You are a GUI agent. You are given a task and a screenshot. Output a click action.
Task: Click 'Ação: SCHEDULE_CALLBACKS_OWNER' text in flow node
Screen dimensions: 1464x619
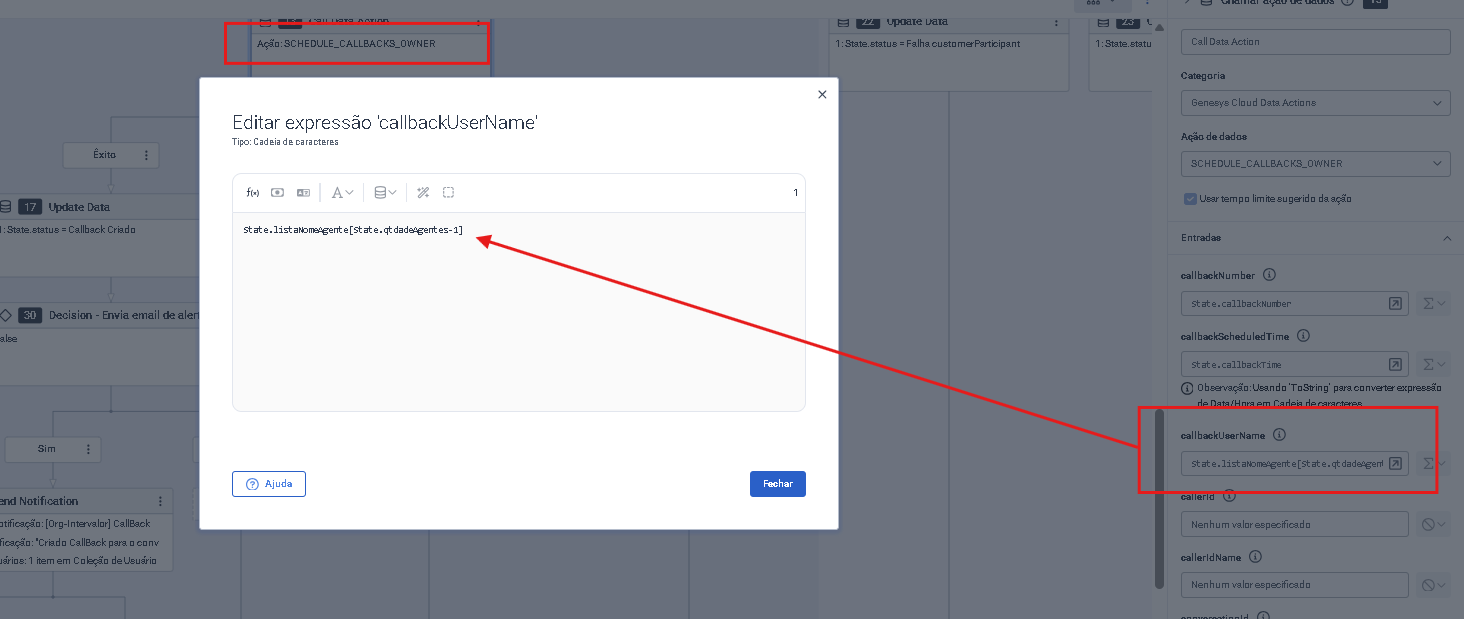click(346, 44)
